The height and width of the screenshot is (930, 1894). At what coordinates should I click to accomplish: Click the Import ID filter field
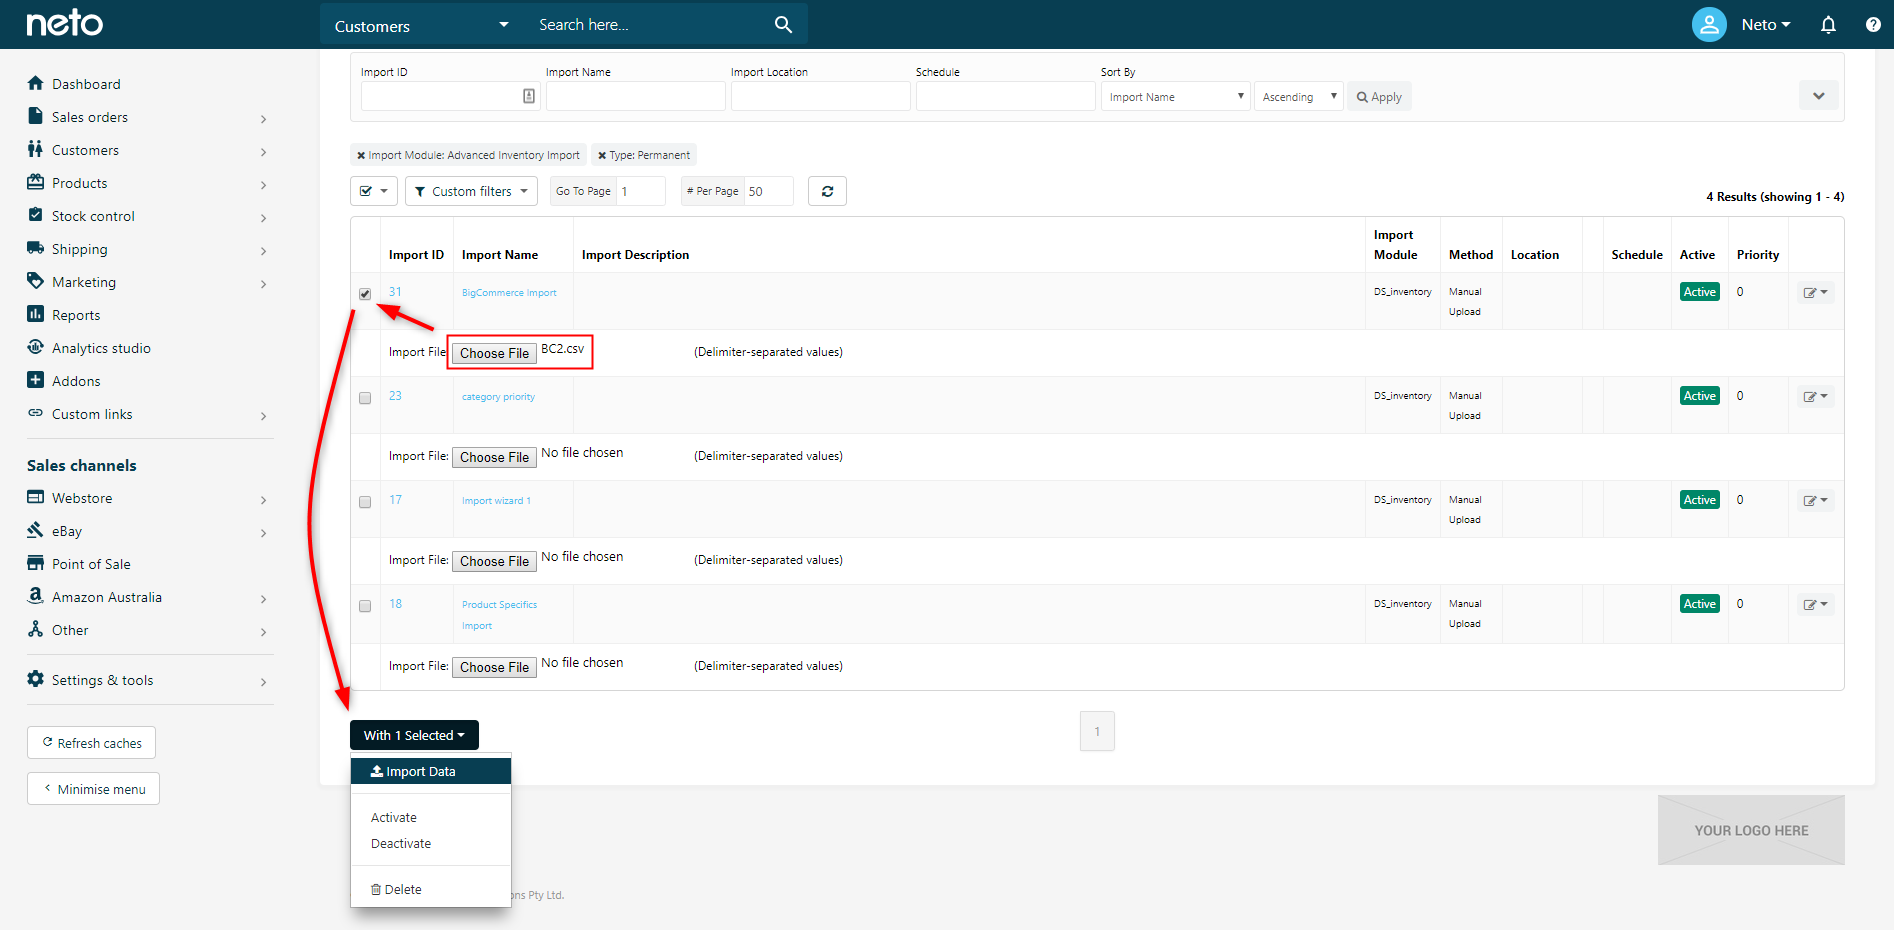coord(451,96)
